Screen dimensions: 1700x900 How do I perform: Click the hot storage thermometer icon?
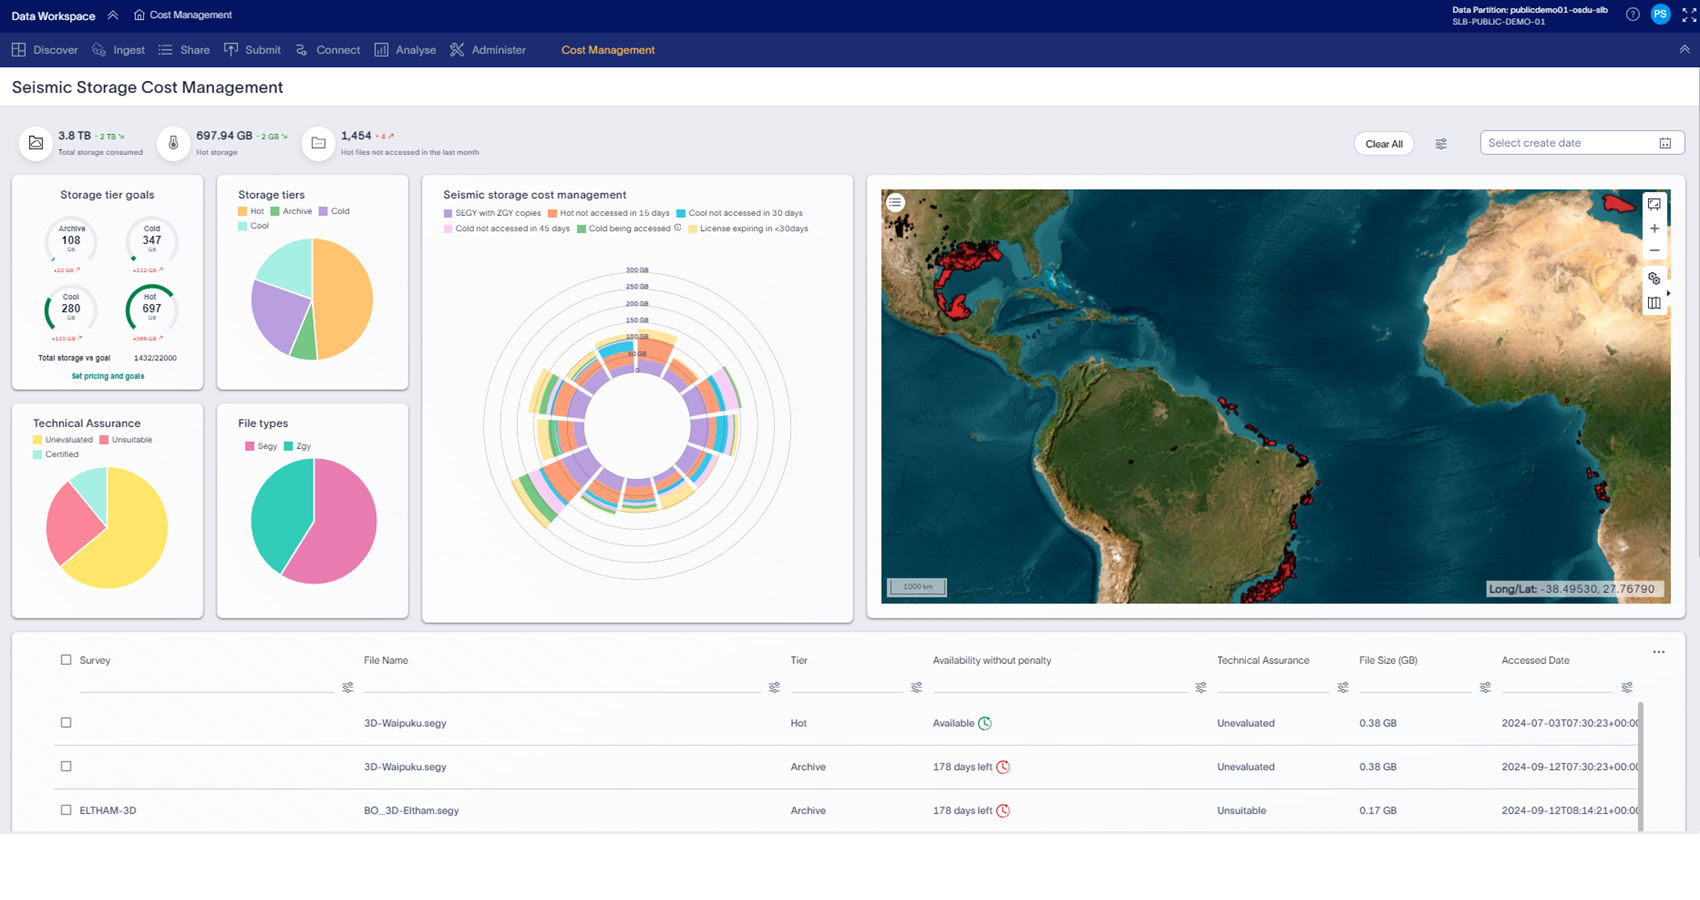pyautogui.click(x=173, y=143)
